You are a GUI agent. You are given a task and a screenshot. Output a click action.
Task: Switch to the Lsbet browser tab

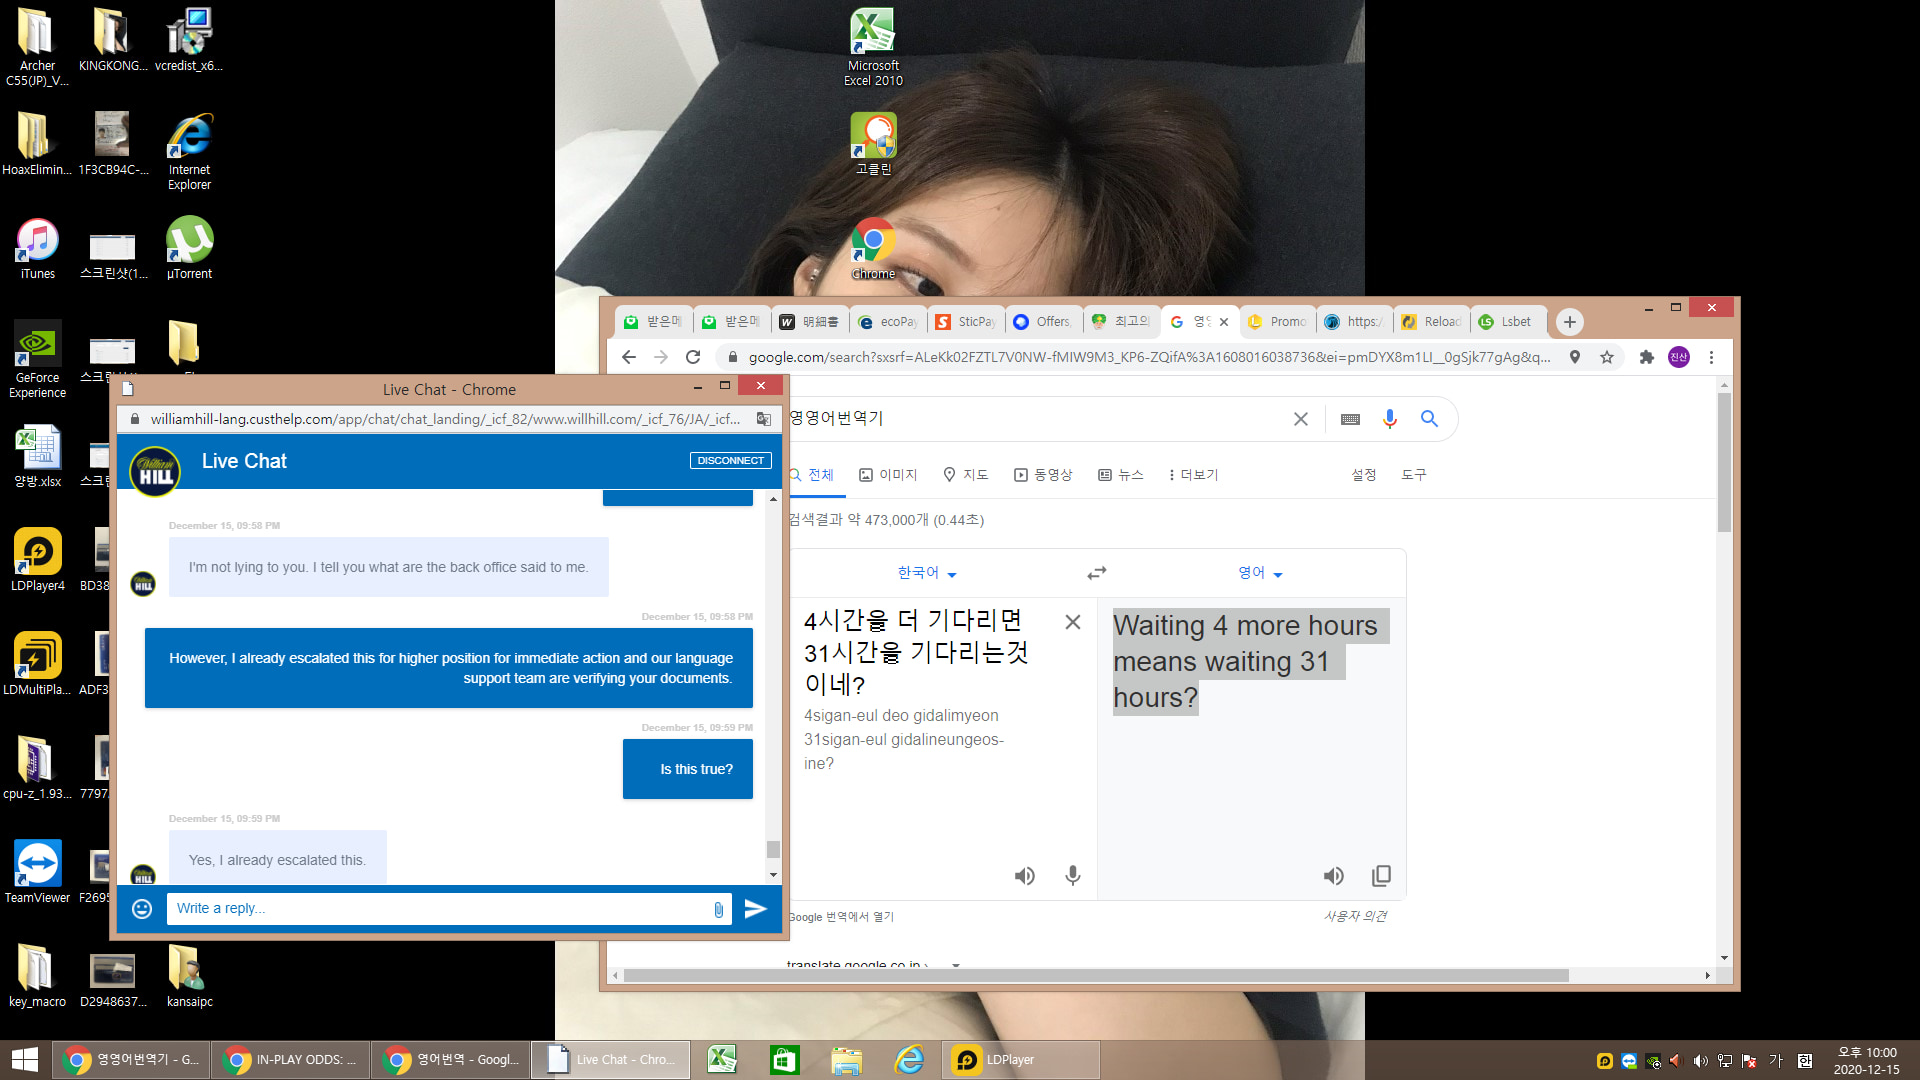pos(1508,322)
